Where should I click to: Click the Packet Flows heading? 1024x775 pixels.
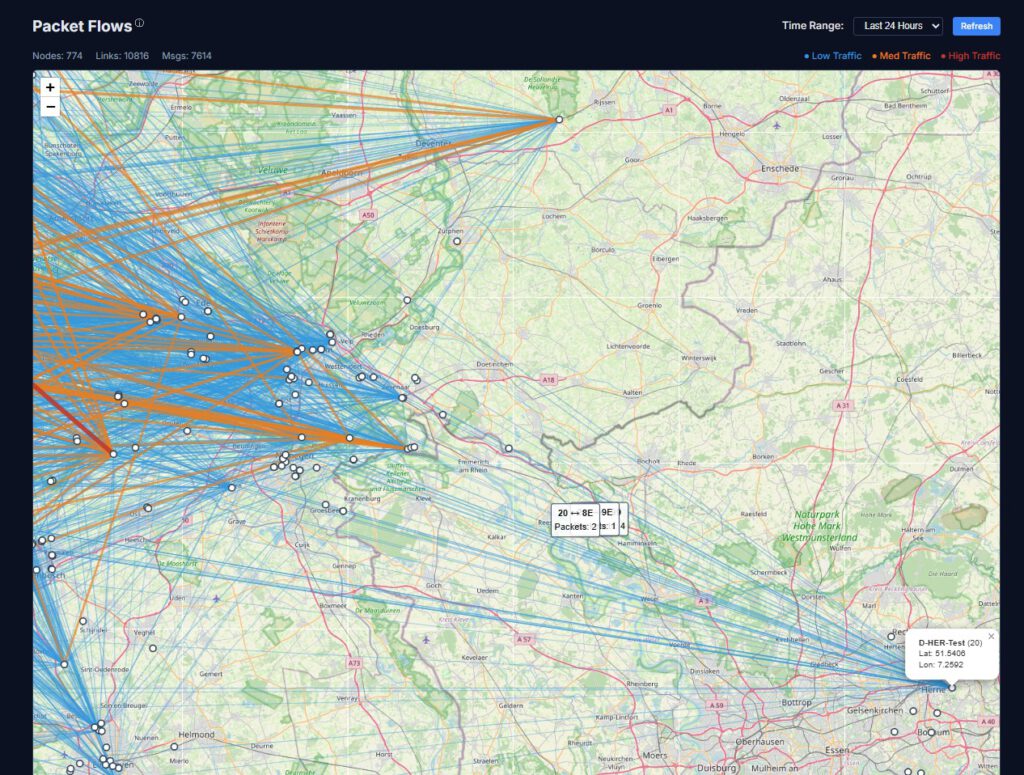click(x=81, y=26)
